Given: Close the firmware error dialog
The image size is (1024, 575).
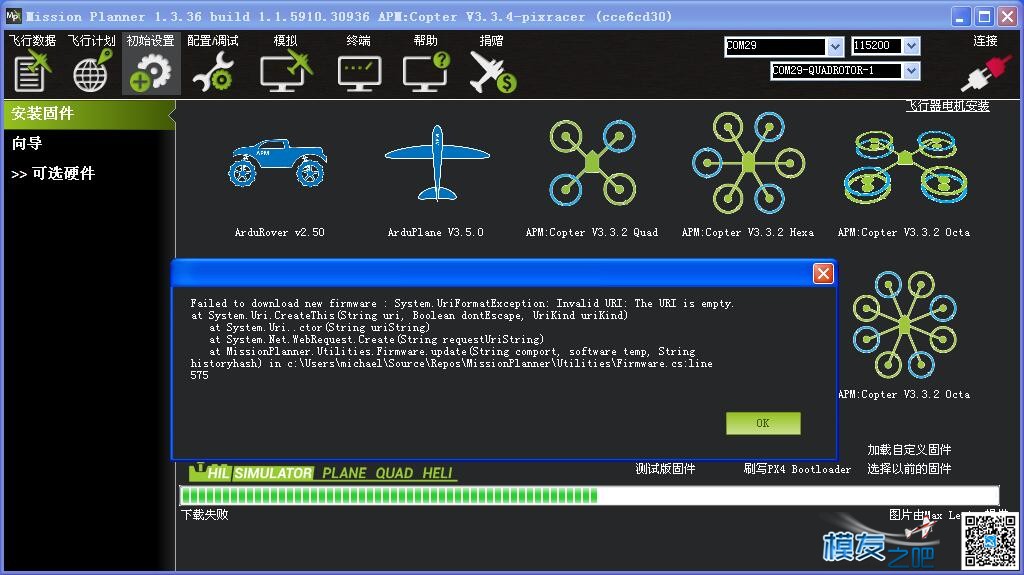Looking at the screenshot, I should click(823, 273).
